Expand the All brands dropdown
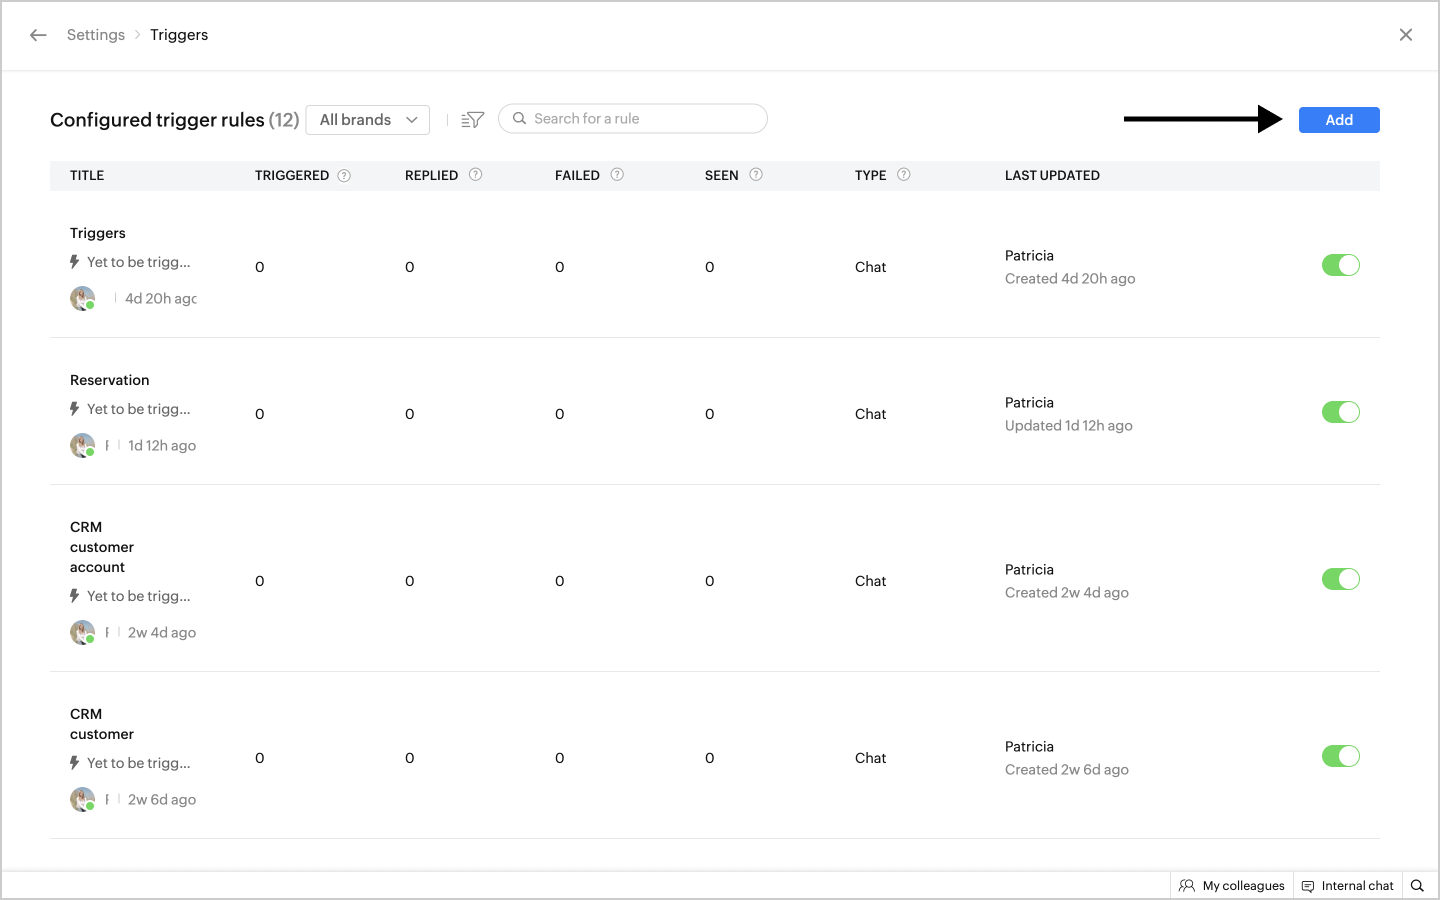1440x900 pixels. pyautogui.click(x=368, y=120)
